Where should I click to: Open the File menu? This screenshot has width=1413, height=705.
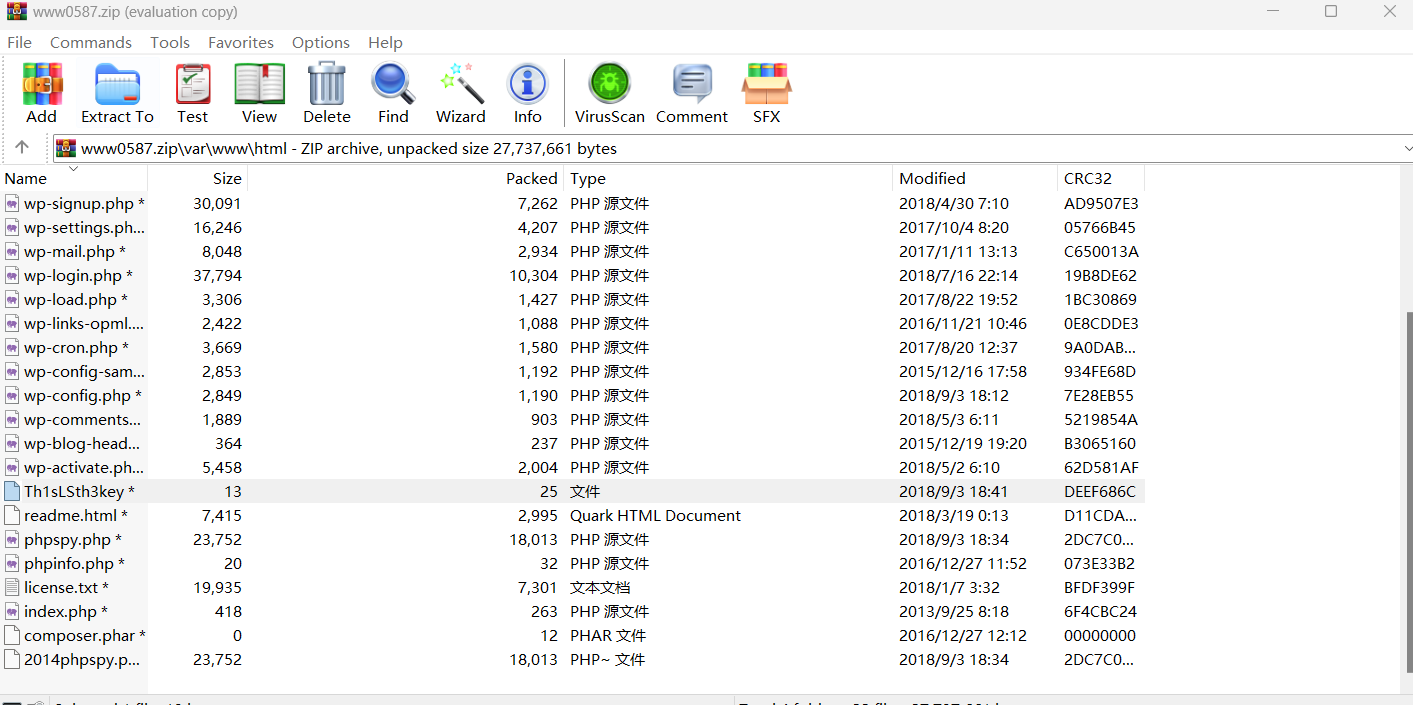19,42
